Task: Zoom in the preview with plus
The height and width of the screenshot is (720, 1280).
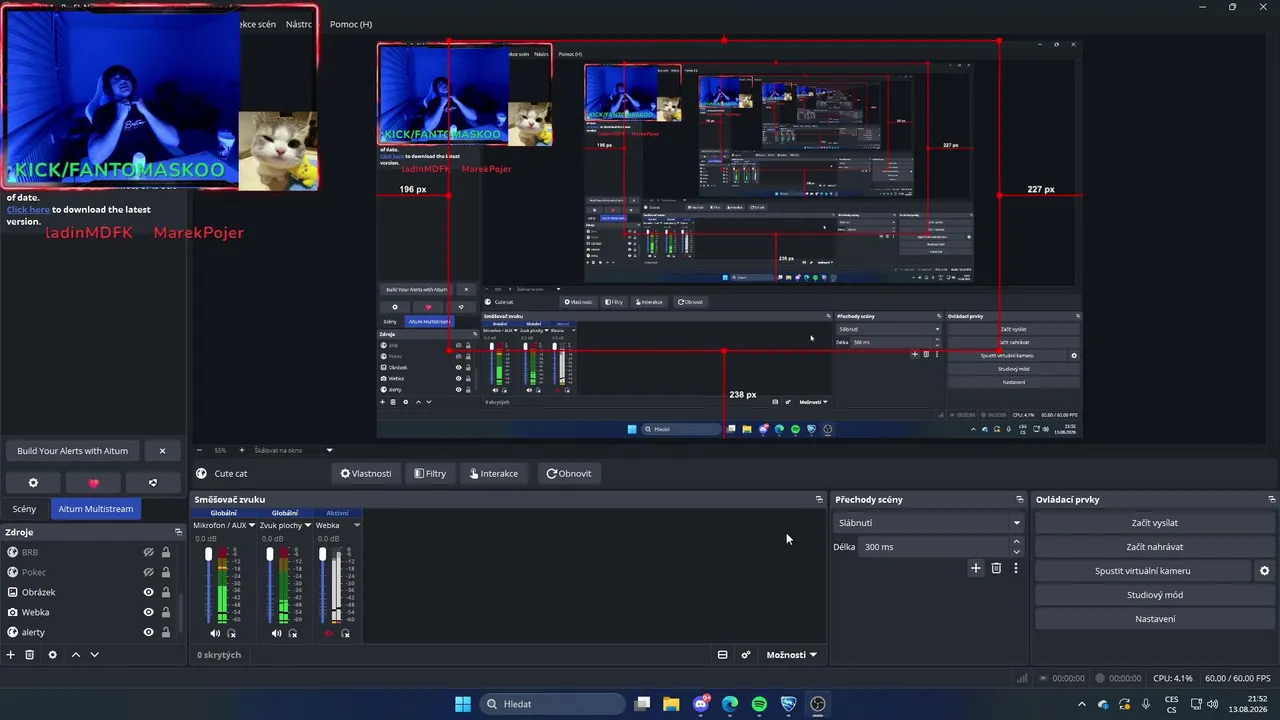Action: click(x=241, y=450)
